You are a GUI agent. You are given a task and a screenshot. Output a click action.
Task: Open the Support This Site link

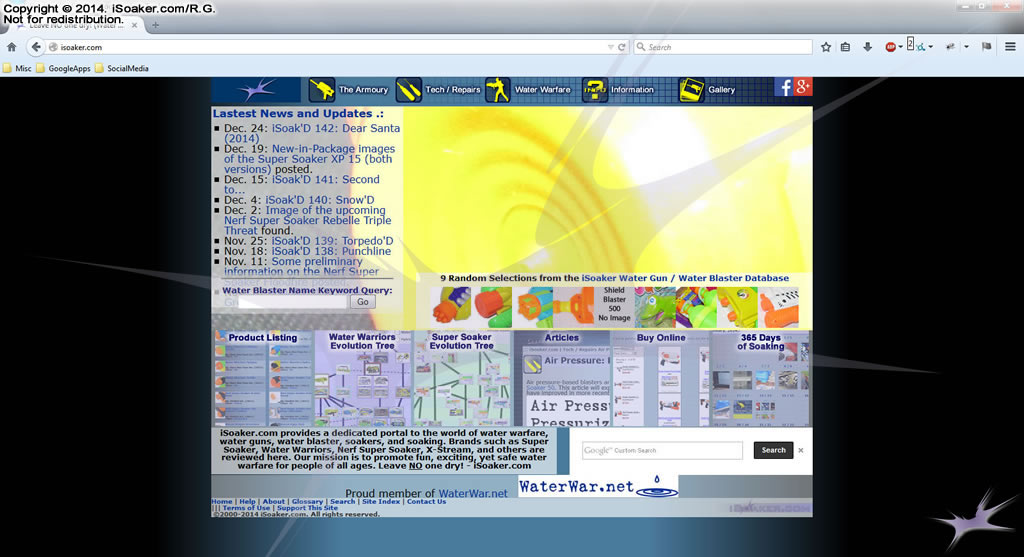[307, 508]
